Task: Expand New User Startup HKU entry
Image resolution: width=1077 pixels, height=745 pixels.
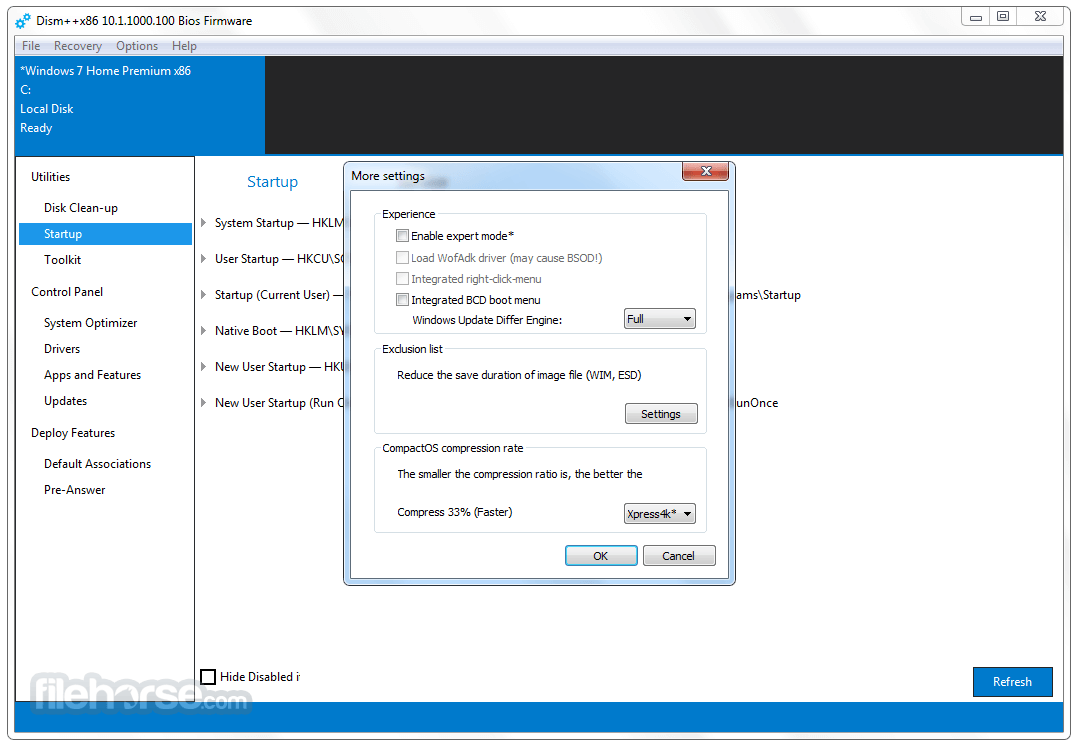Action: [x=203, y=367]
